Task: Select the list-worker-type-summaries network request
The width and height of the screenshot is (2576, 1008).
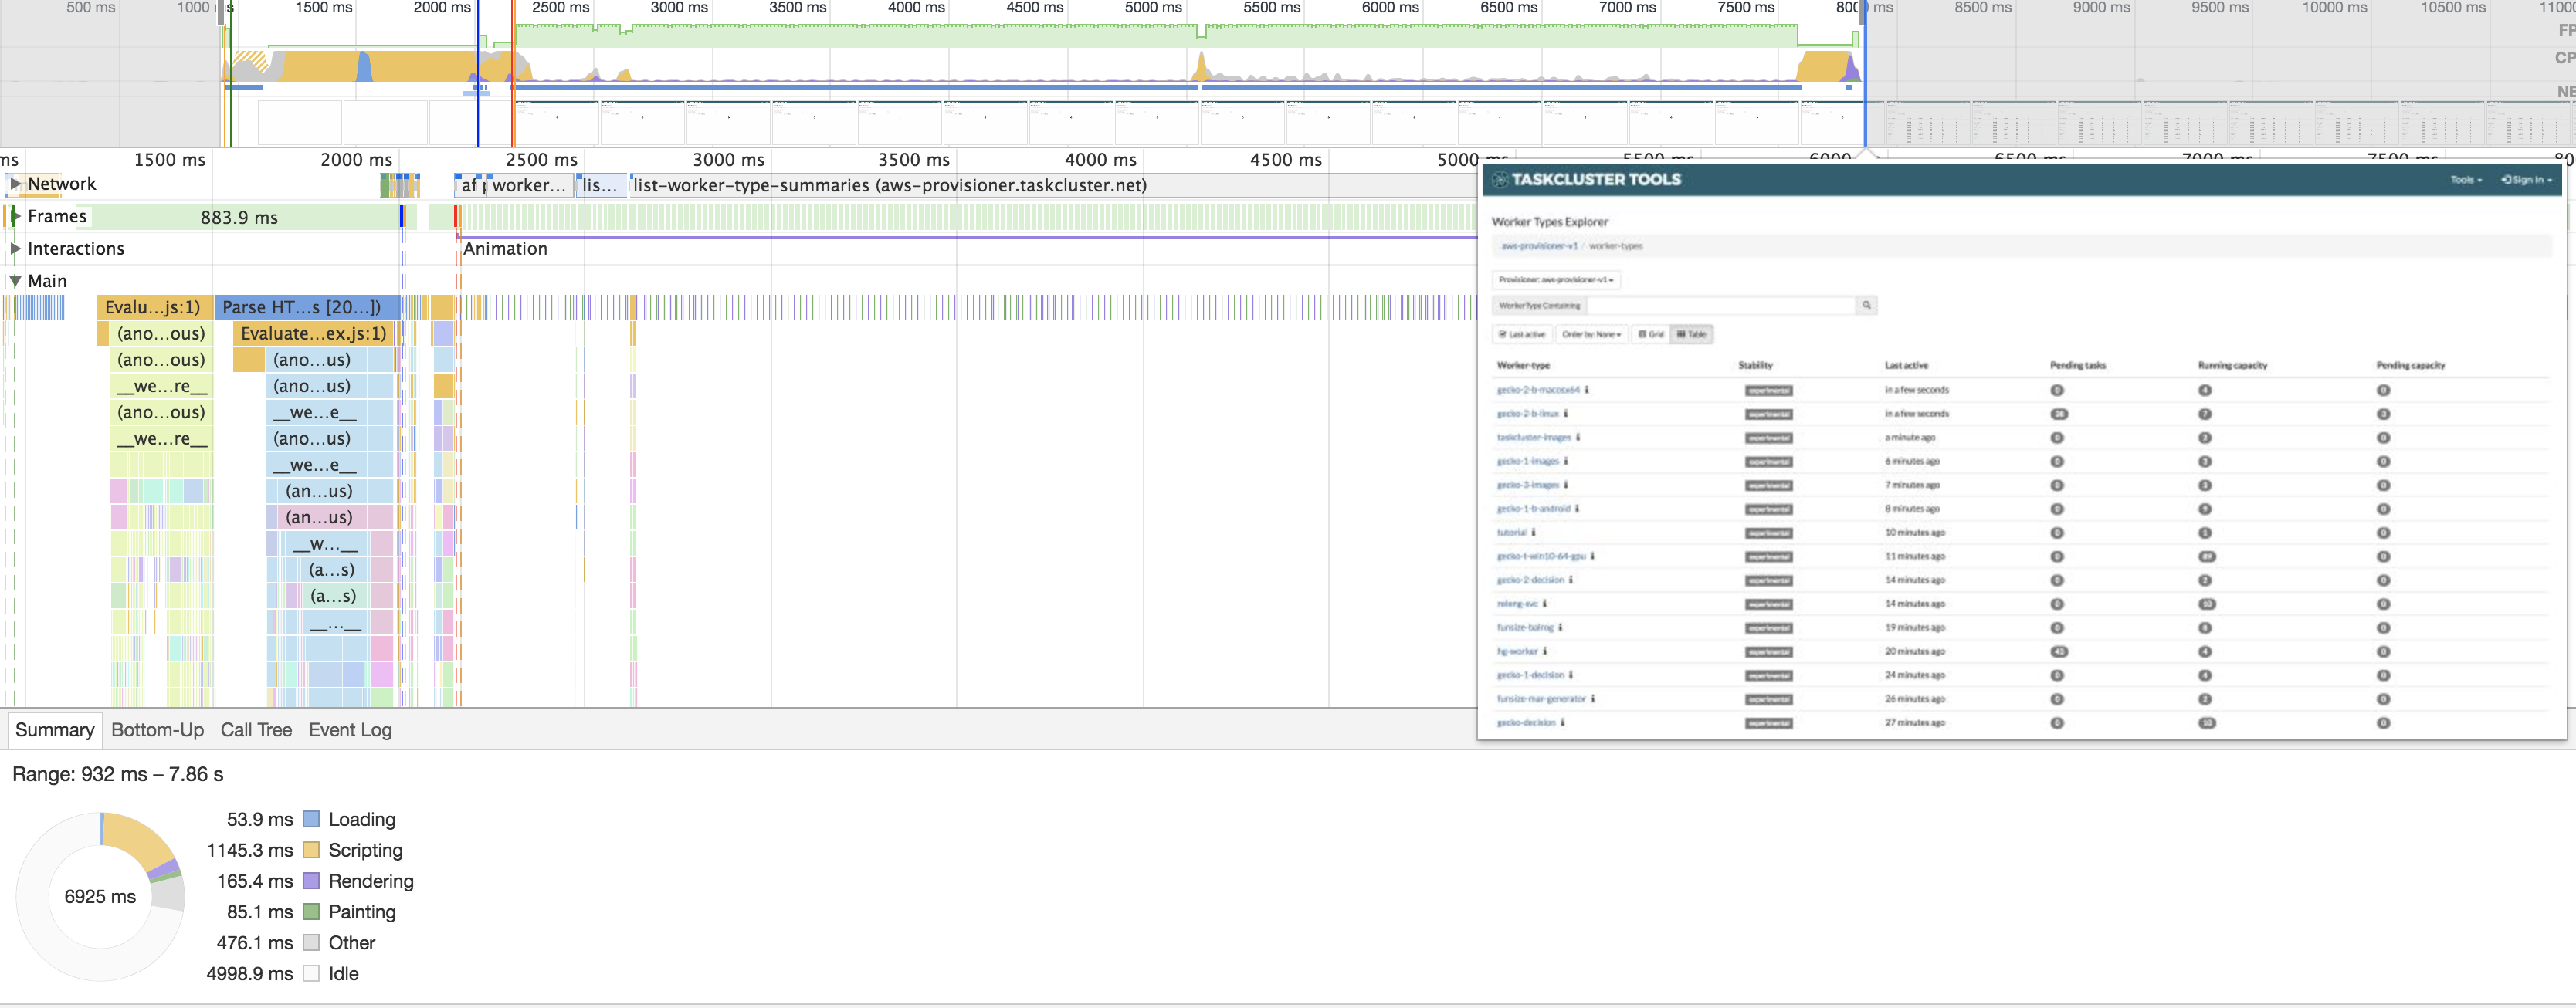Action: (1053, 185)
